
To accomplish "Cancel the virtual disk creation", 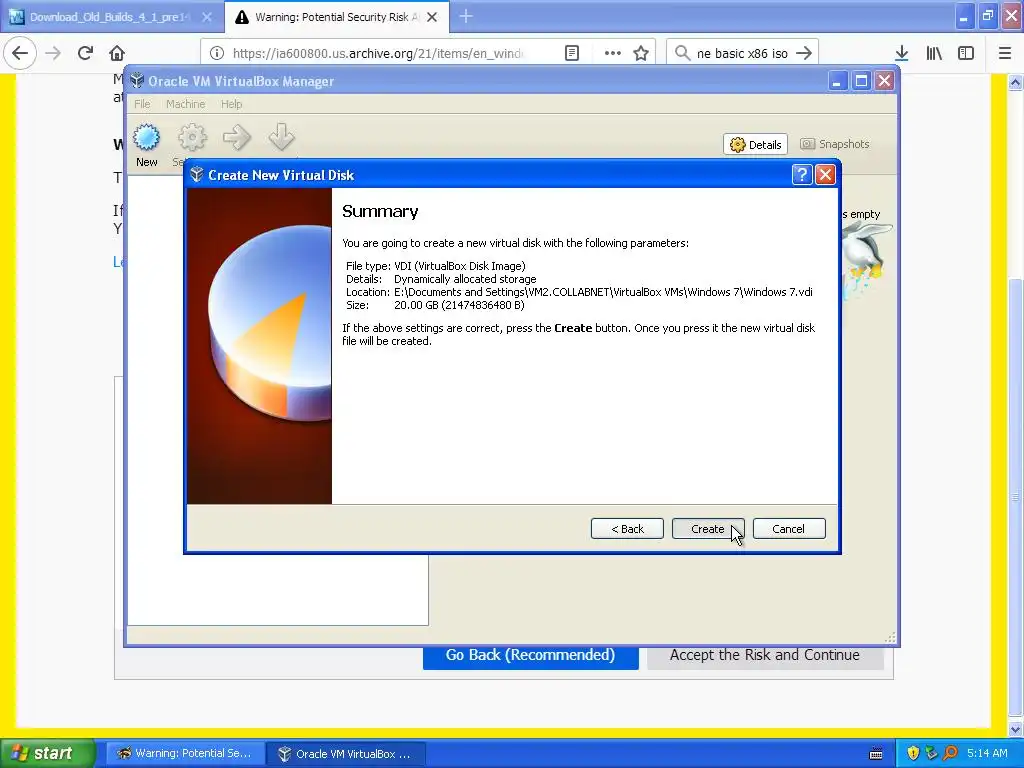I will 789,529.
